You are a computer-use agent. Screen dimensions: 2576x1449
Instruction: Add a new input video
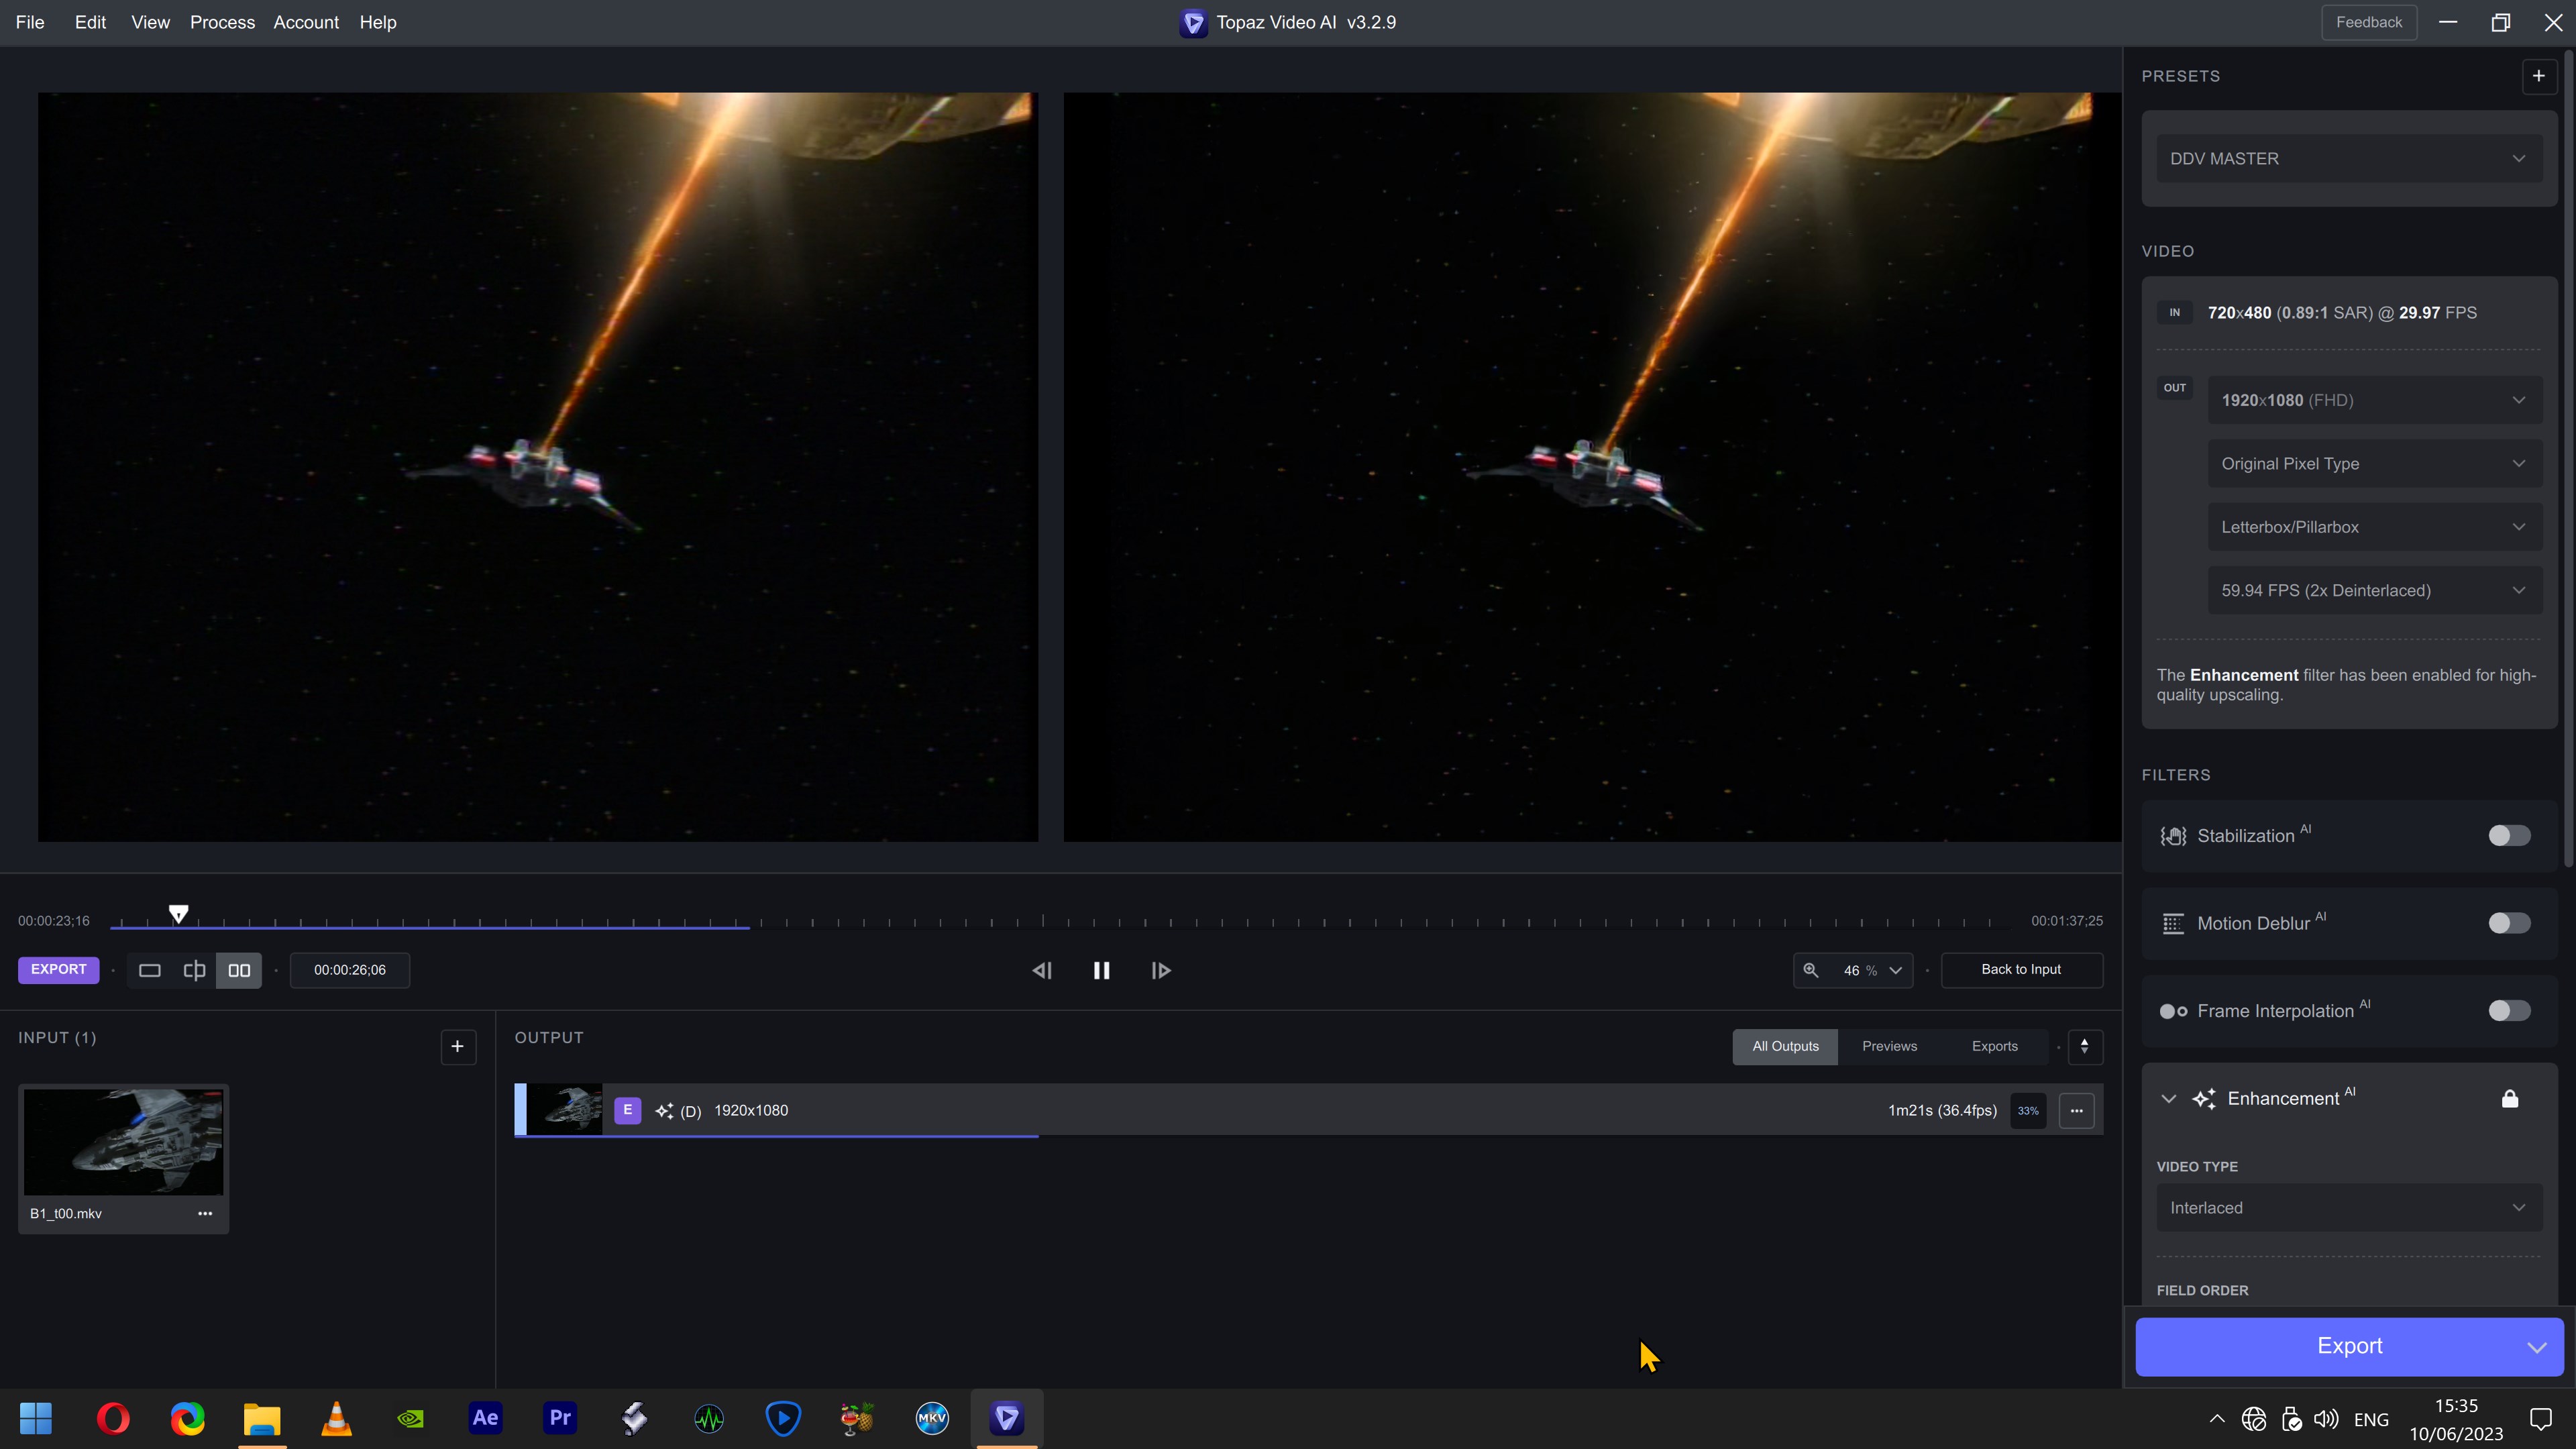[458, 1047]
